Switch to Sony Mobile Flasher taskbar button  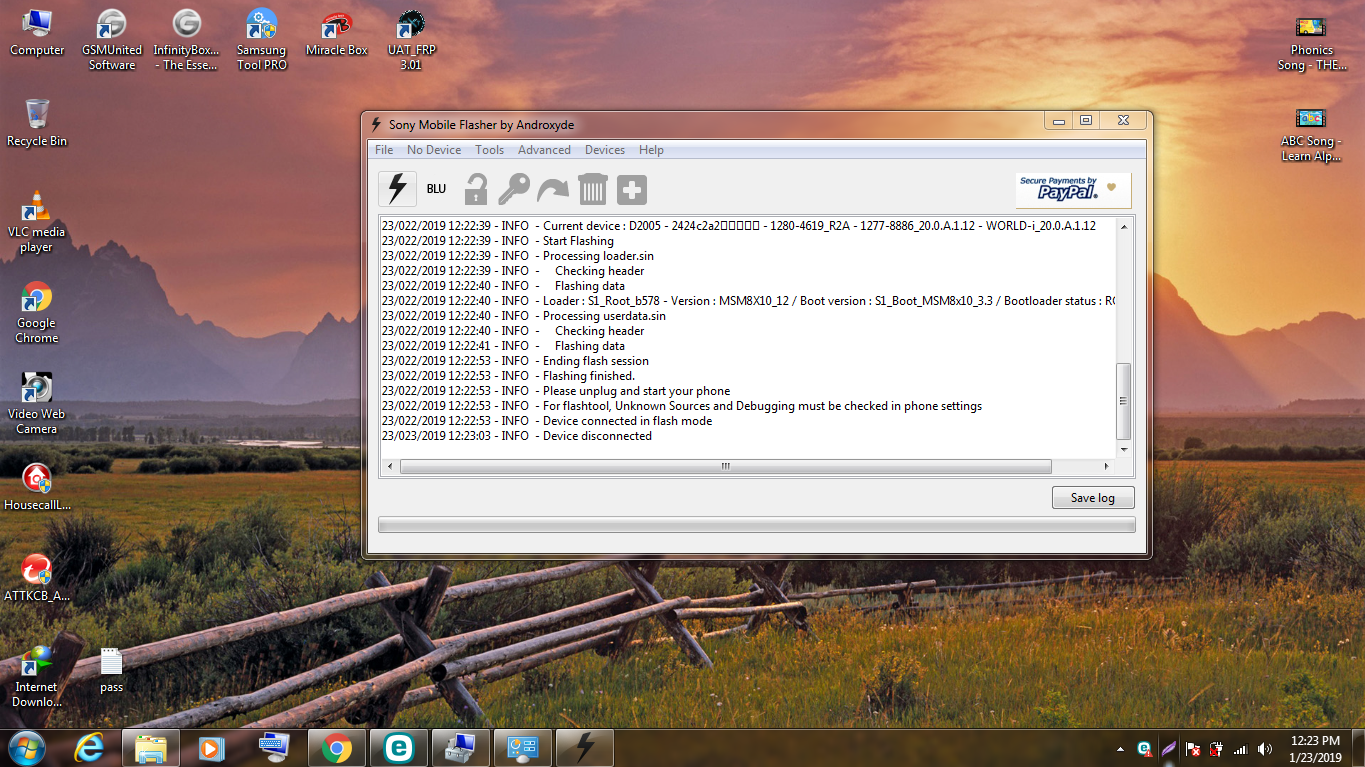(585, 748)
